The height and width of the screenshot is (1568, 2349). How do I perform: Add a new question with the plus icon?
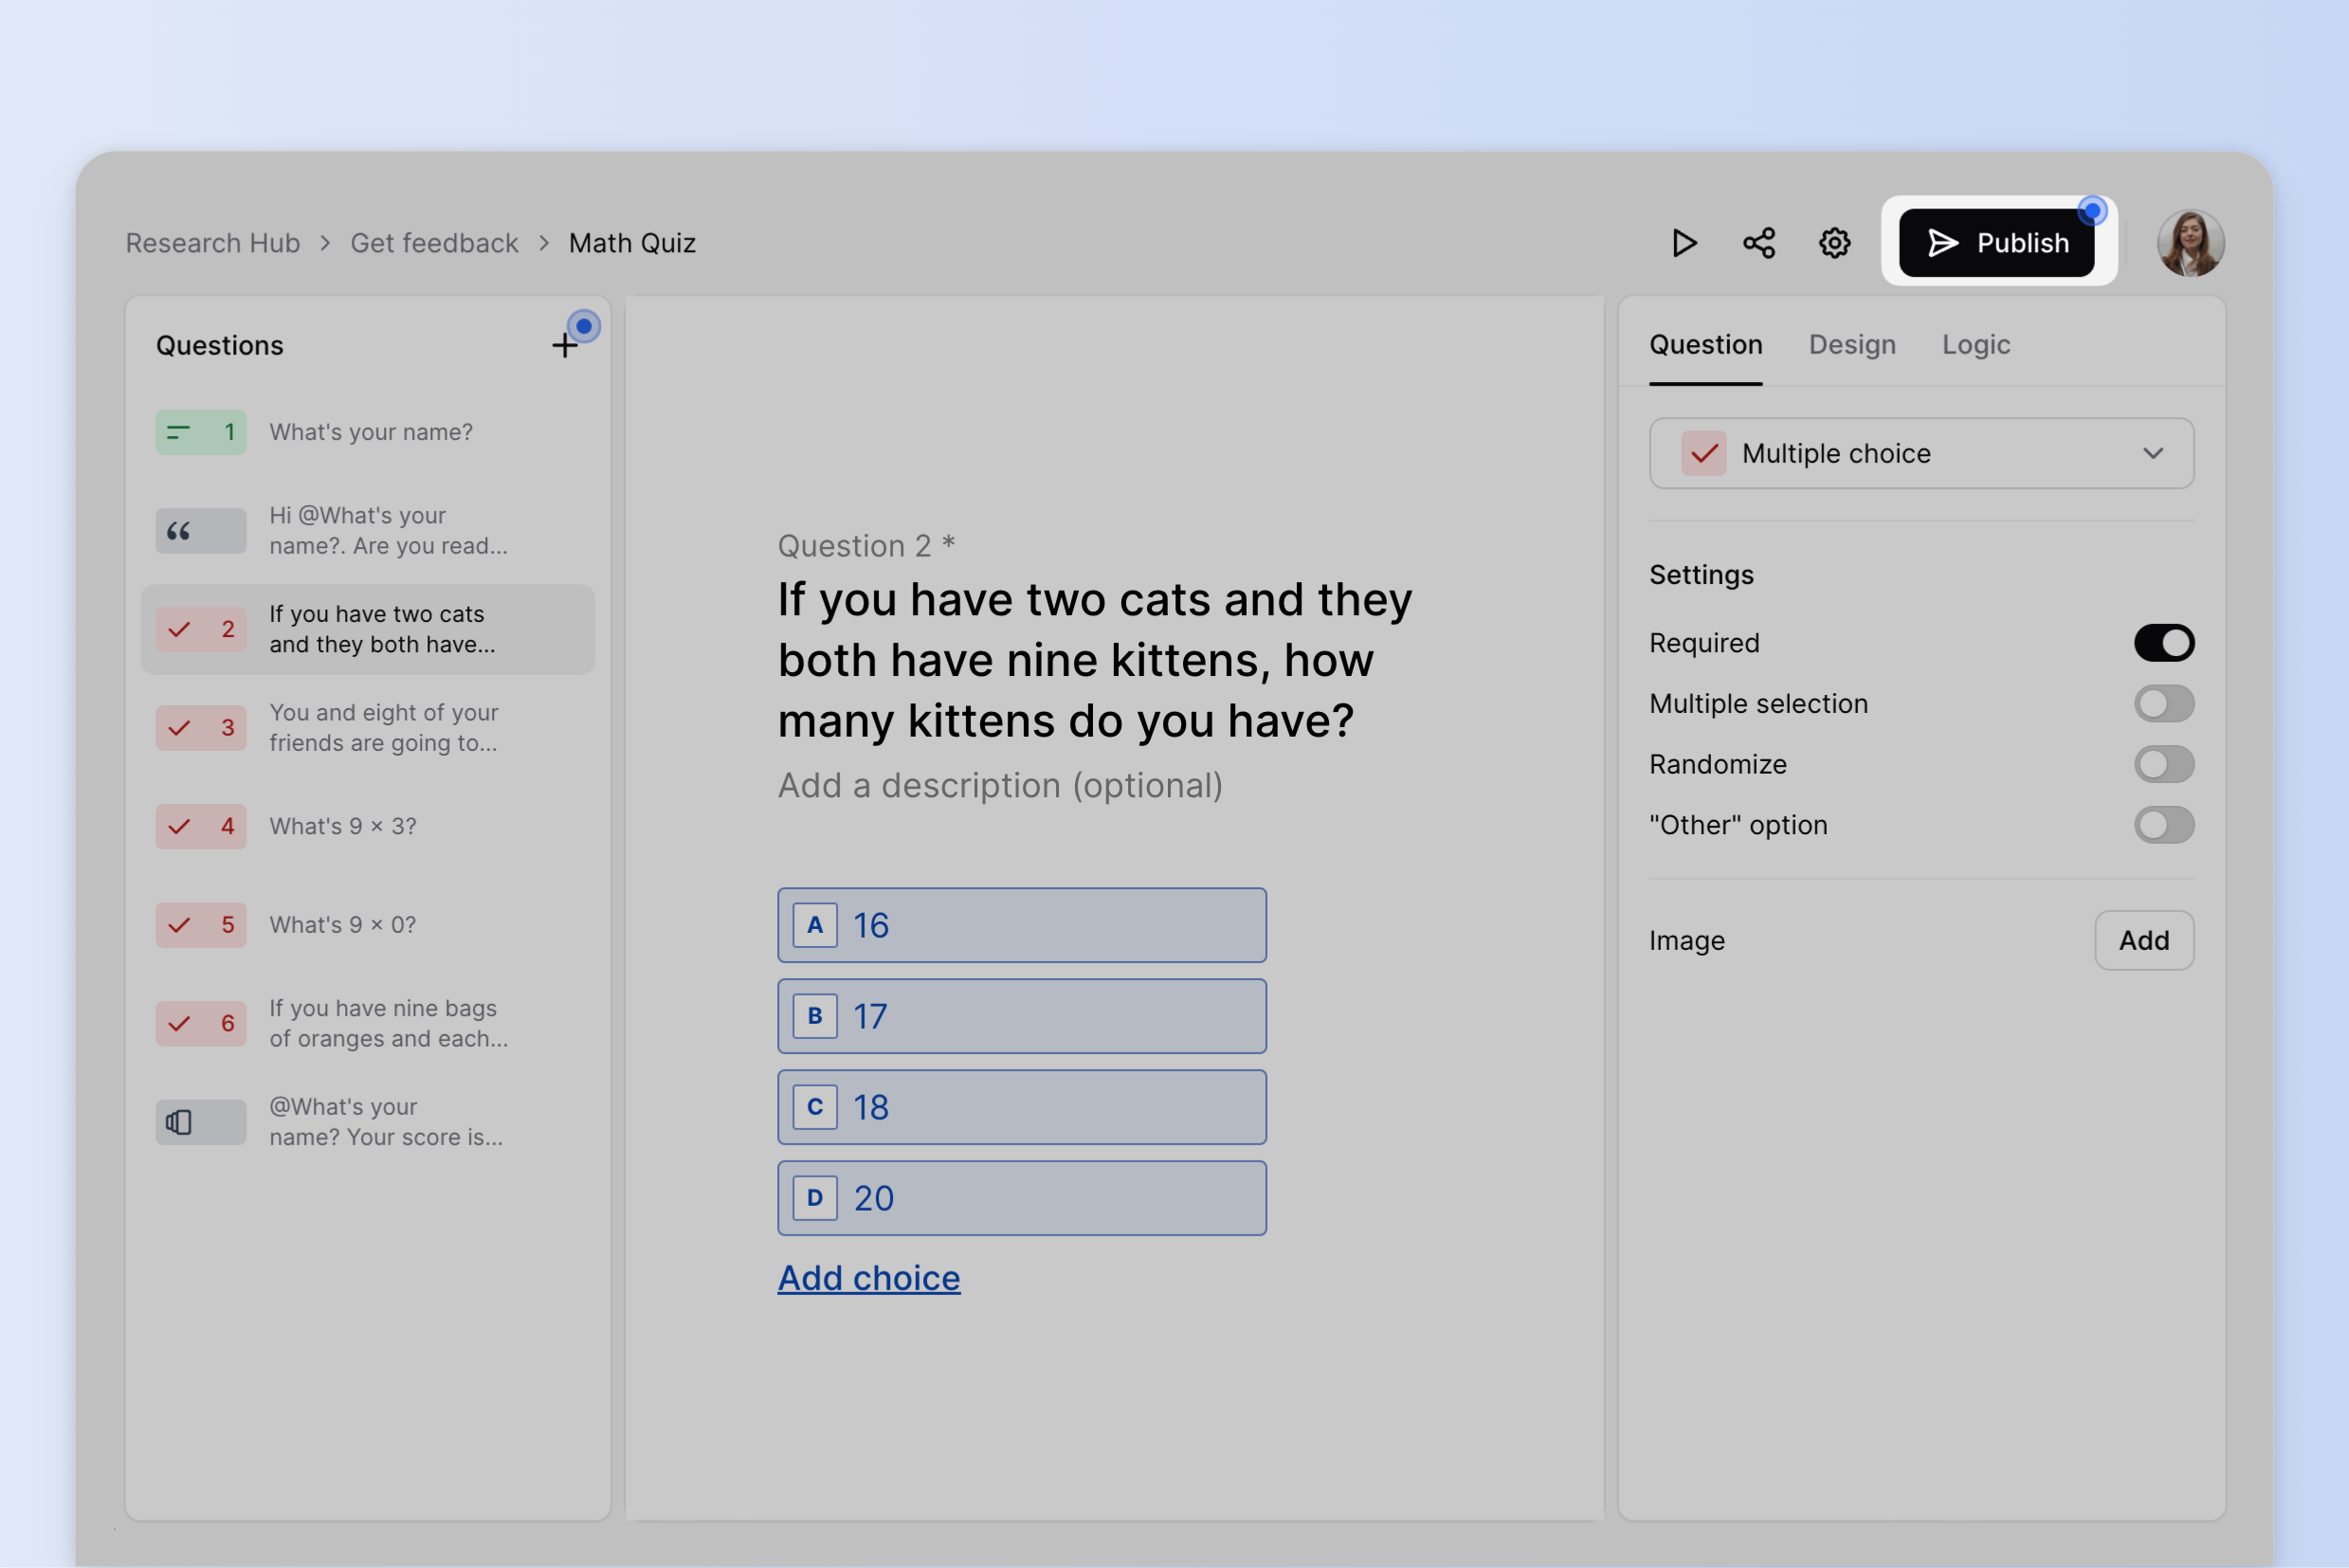(566, 343)
